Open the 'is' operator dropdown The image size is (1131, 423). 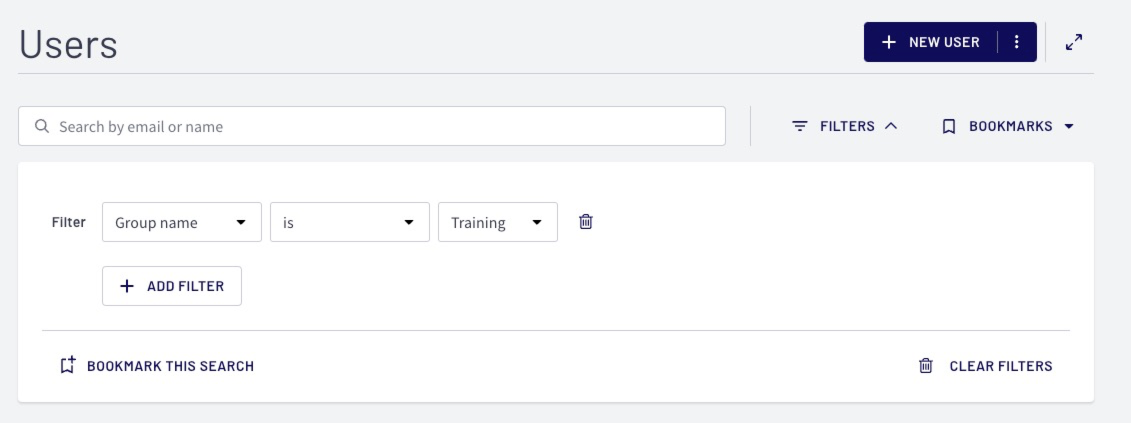point(350,222)
